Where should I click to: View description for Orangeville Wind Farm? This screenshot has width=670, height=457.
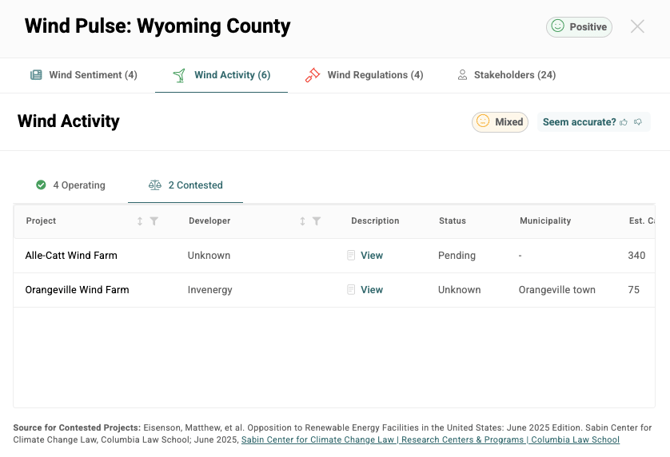(371, 290)
